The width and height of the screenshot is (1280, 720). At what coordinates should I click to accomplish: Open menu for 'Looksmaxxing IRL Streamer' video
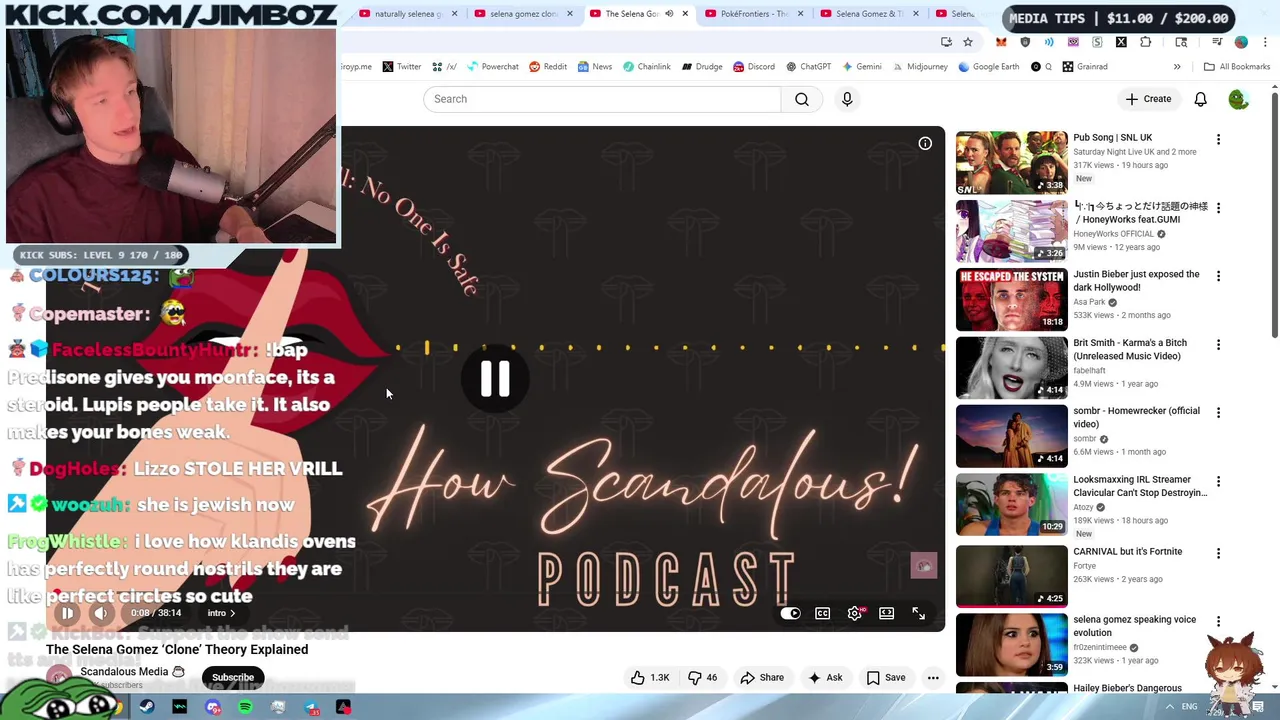pyautogui.click(x=1218, y=482)
